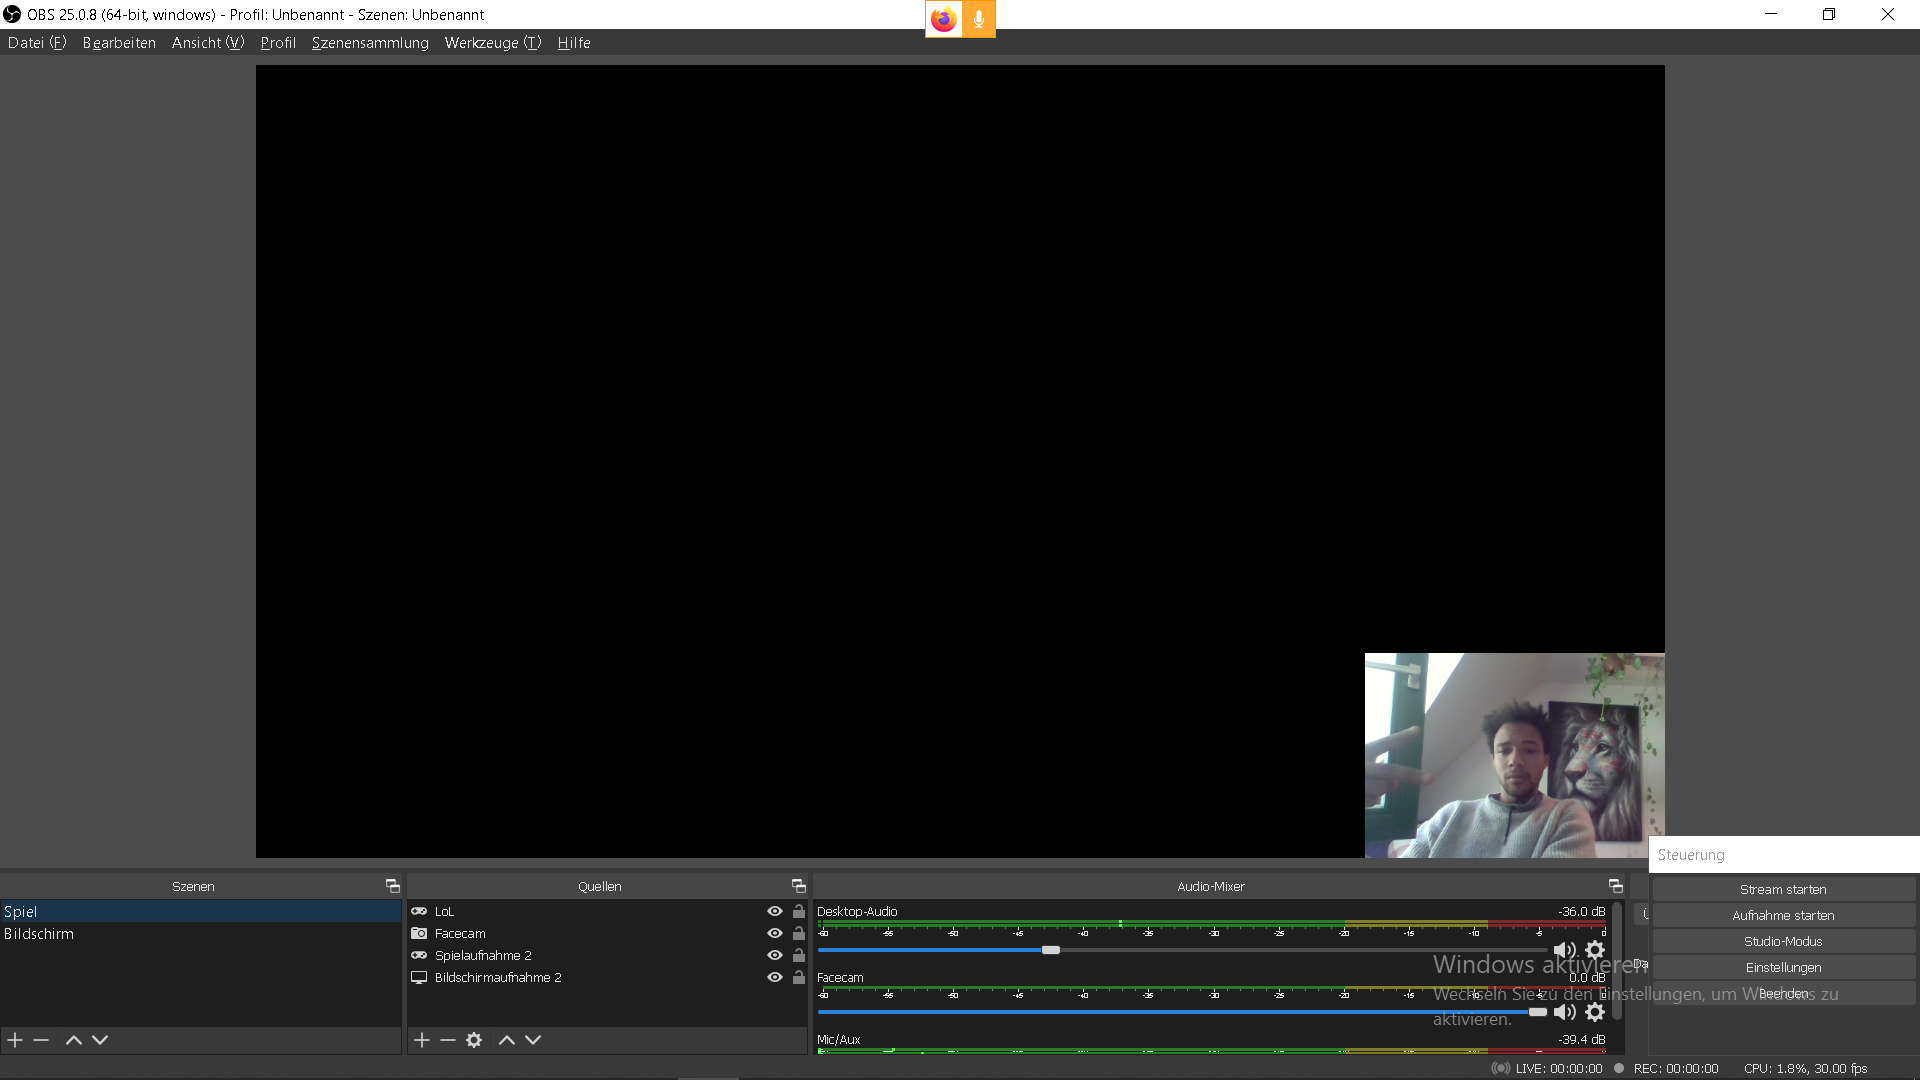Hide the LoL source

tap(774, 911)
